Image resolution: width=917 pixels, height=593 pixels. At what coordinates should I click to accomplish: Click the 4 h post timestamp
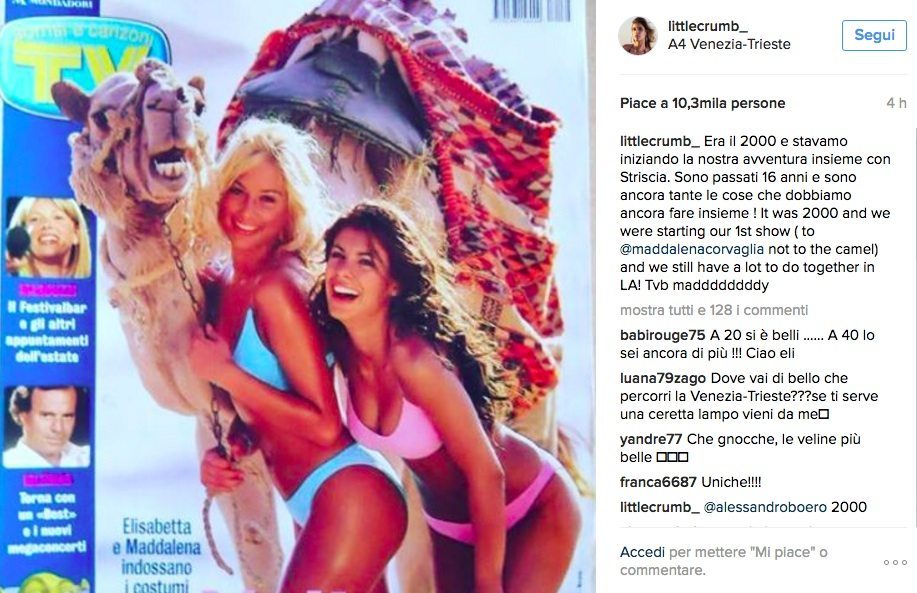pyautogui.click(x=896, y=104)
